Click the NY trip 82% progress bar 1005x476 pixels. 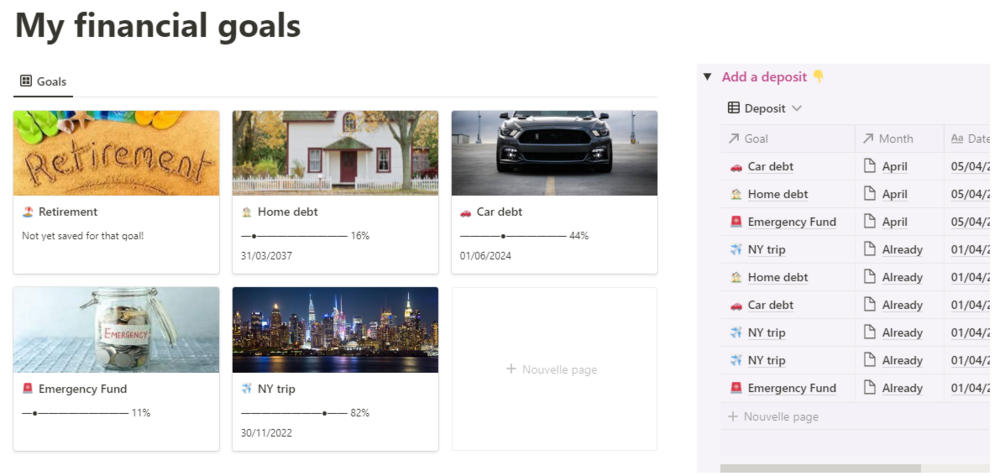pos(294,412)
